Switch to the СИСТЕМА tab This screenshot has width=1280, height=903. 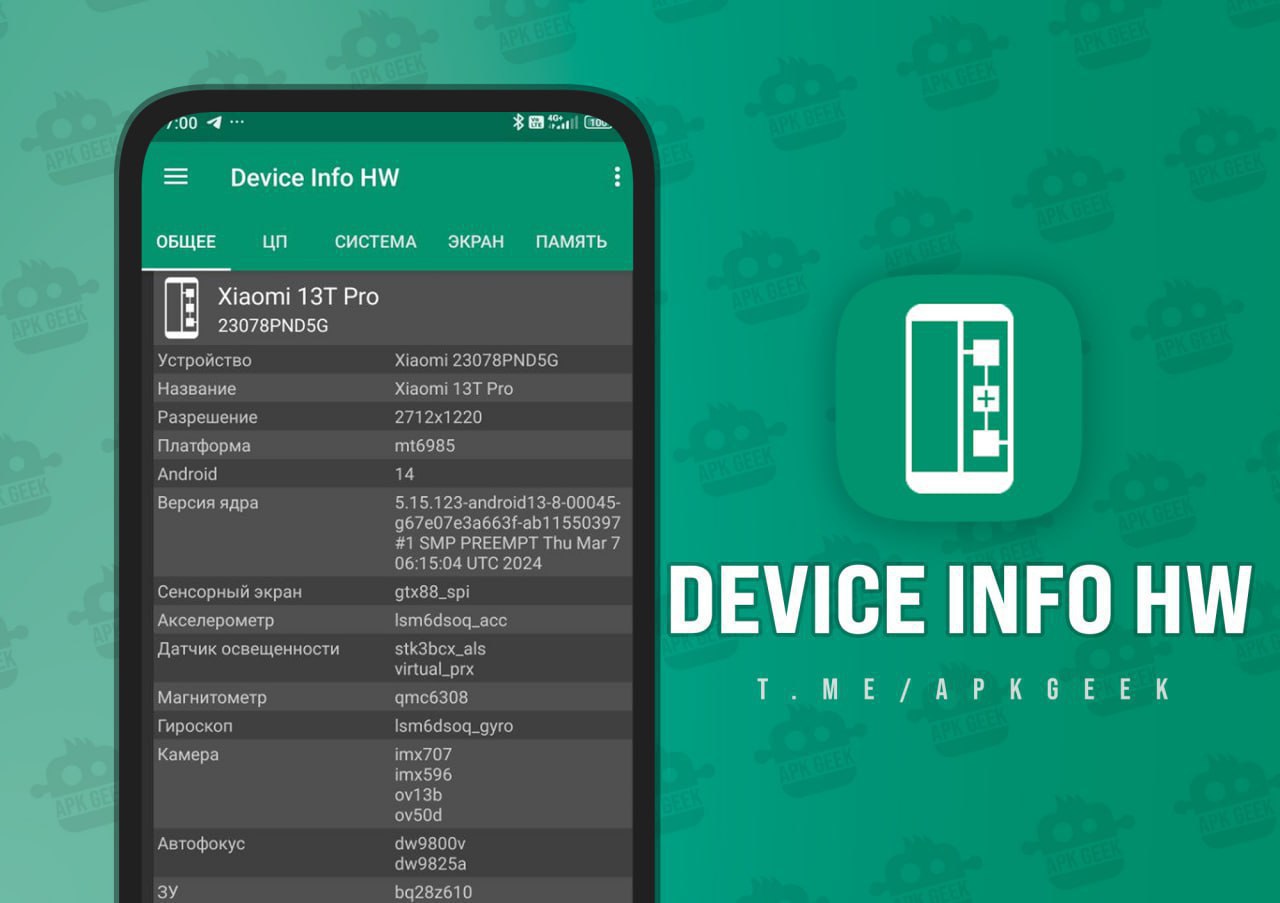(375, 242)
